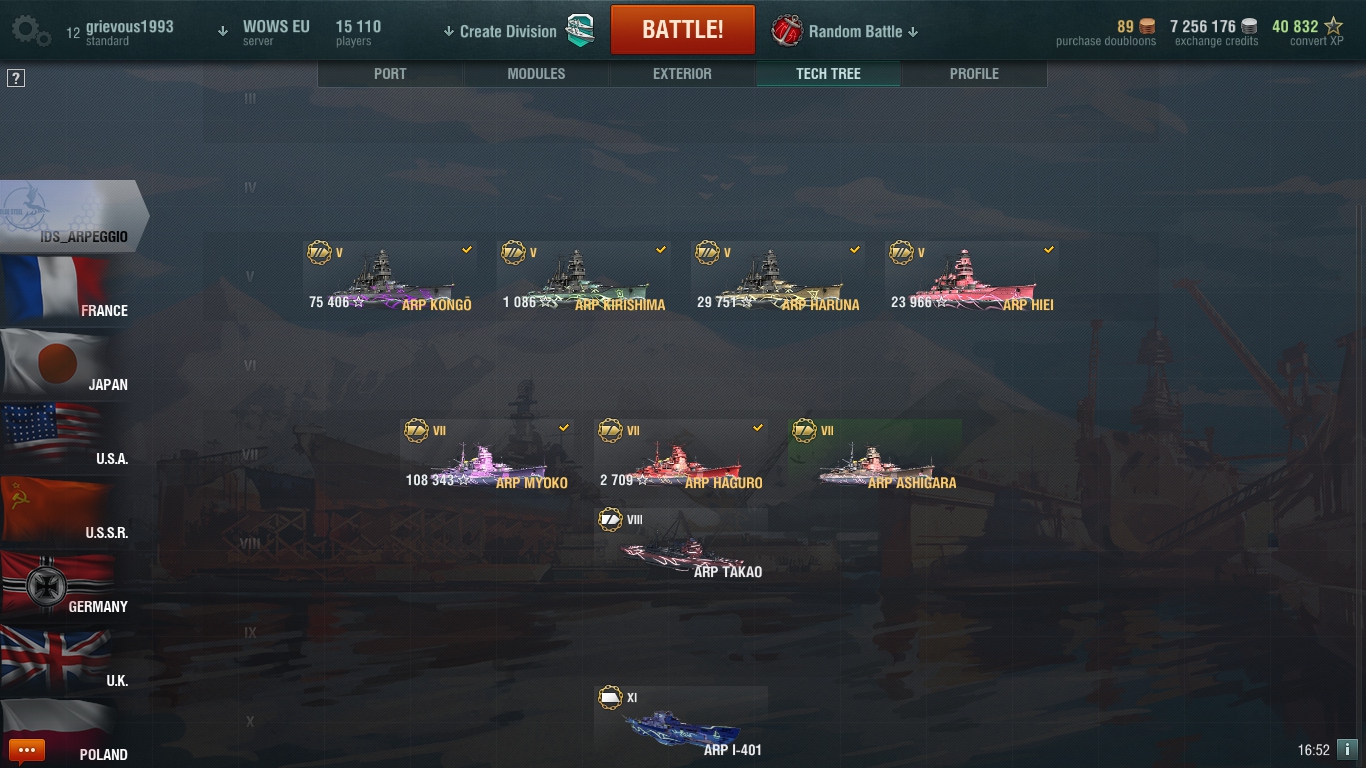This screenshot has height=768, width=1366.
Task: Open the settings gear menu
Action: tap(30, 31)
